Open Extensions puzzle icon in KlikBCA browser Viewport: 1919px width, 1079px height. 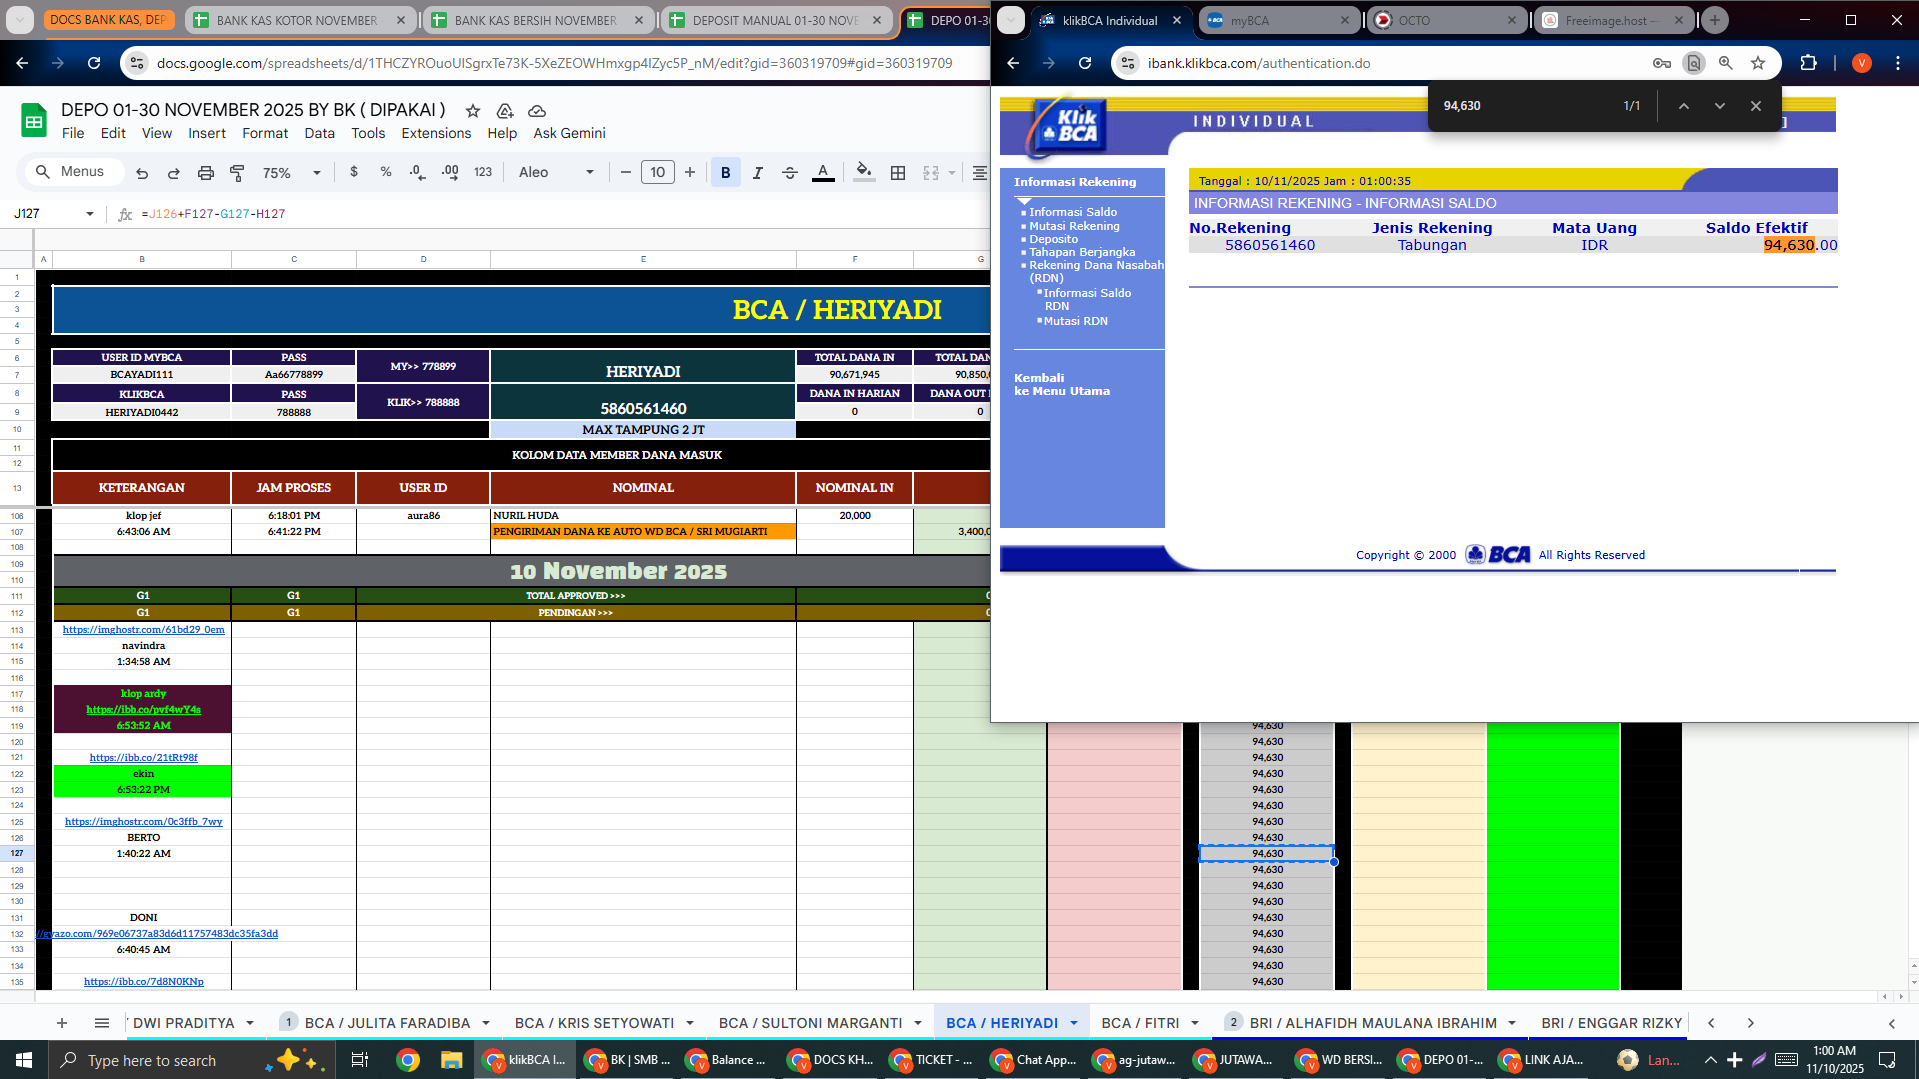1808,63
